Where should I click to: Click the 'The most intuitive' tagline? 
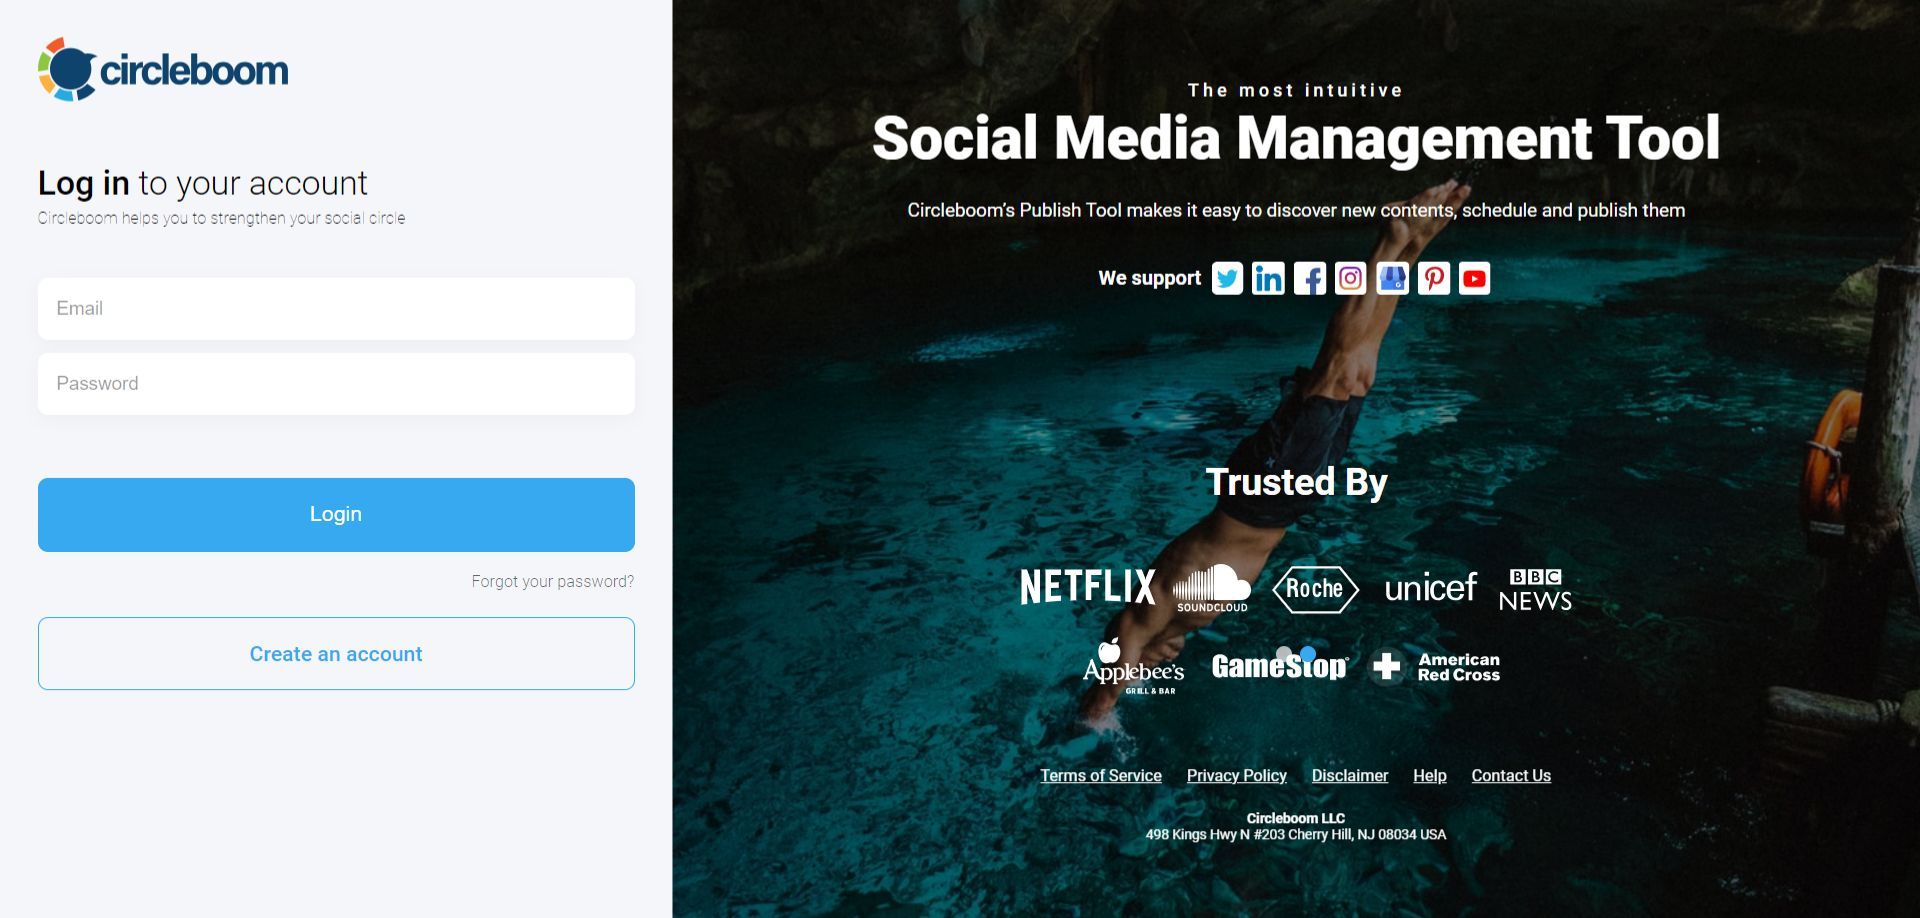pyautogui.click(x=1296, y=90)
